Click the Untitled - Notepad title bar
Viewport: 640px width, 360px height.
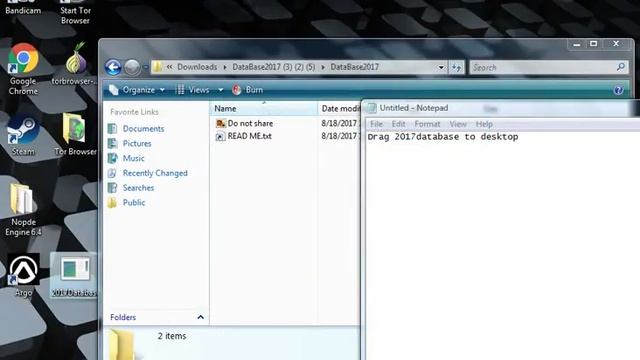coord(500,108)
